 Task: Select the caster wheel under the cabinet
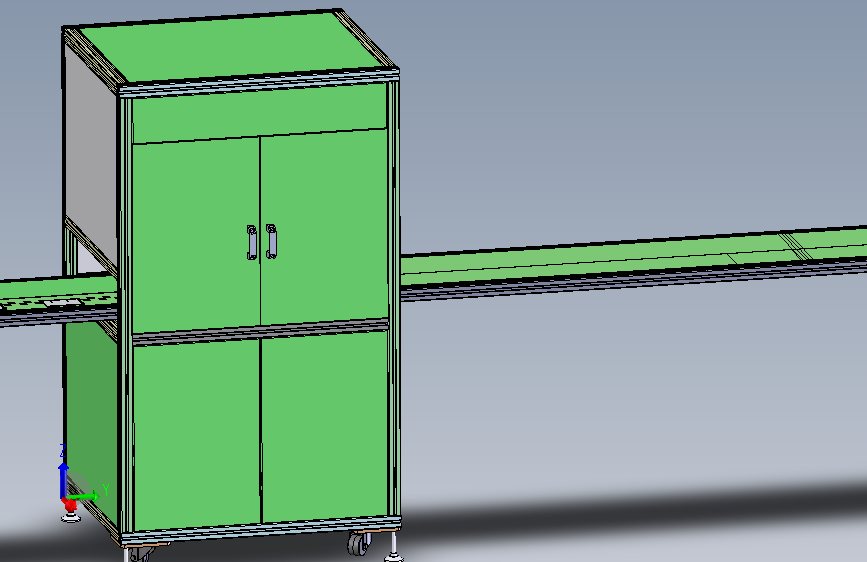pos(358,543)
